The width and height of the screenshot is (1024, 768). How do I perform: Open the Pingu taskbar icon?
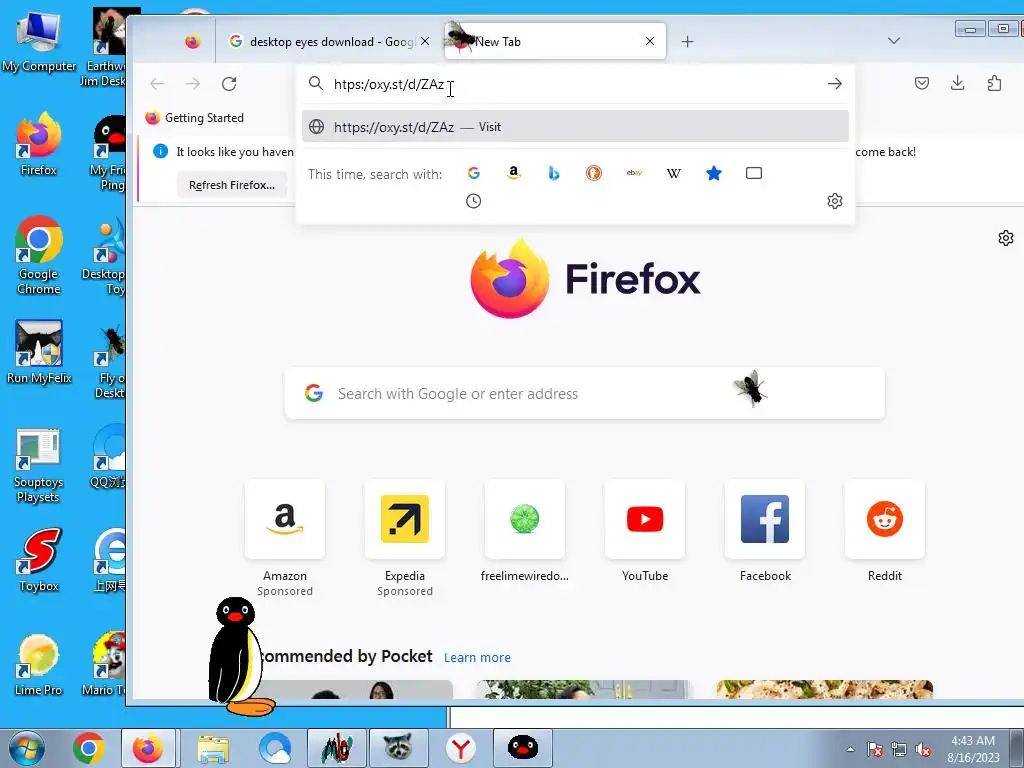pos(523,748)
